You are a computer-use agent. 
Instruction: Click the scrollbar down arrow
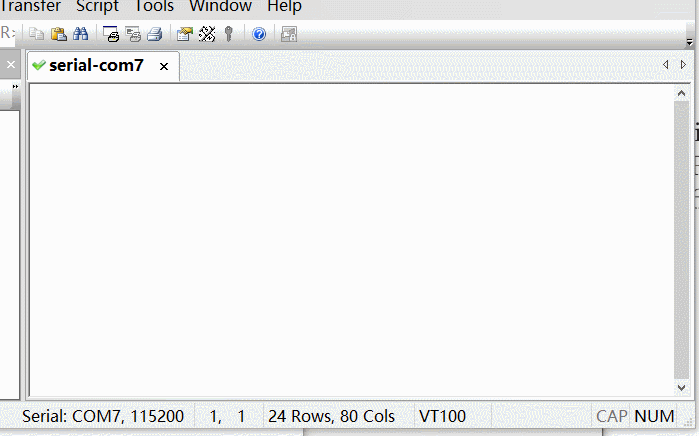(681, 387)
